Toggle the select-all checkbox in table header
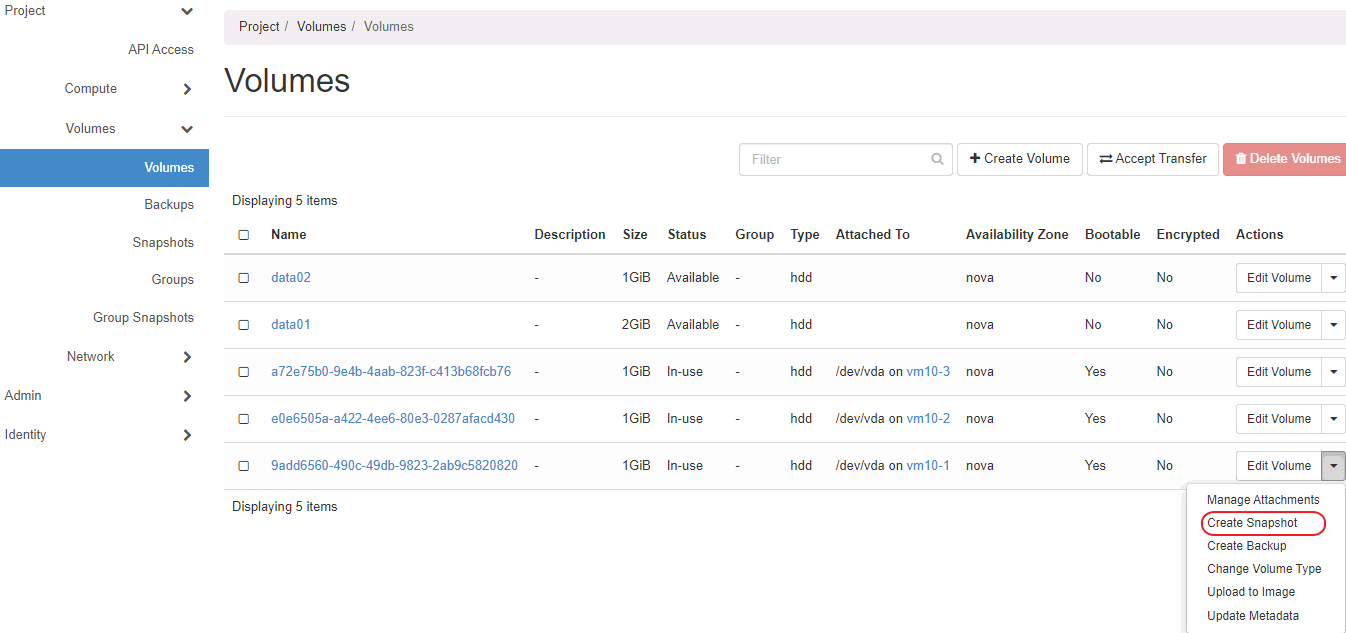The width and height of the screenshot is (1346, 633). tap(244, 235)
